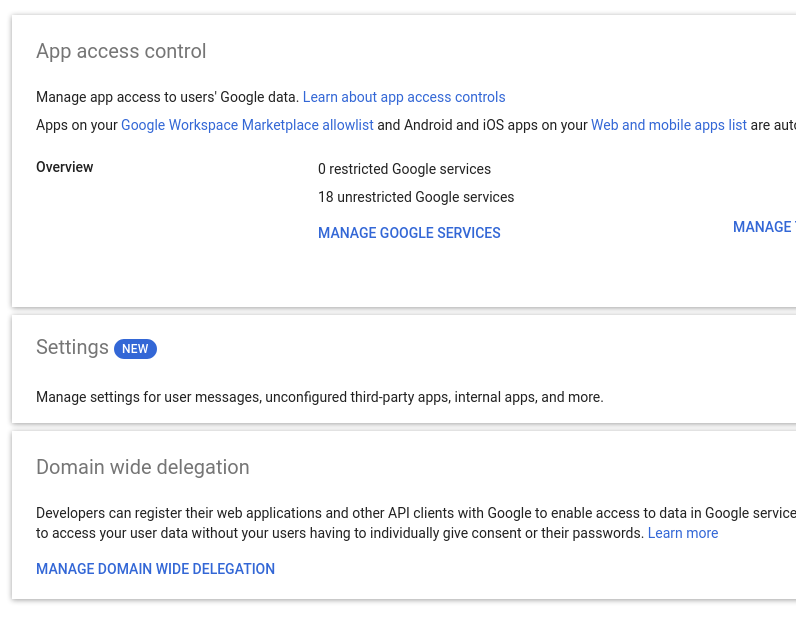
Task: Click the 'Apps on your' text before allowlist link
Action: coord(77,125)
